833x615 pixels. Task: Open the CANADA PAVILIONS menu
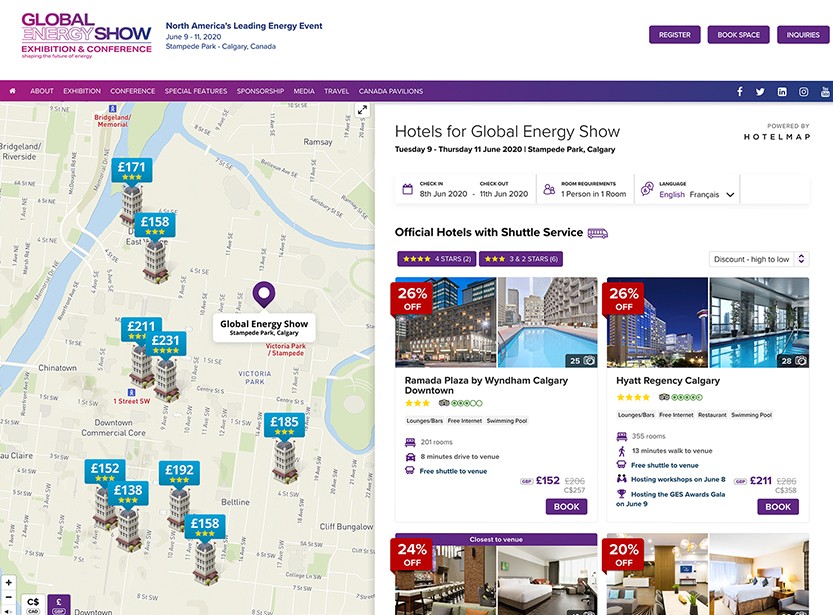391,91
